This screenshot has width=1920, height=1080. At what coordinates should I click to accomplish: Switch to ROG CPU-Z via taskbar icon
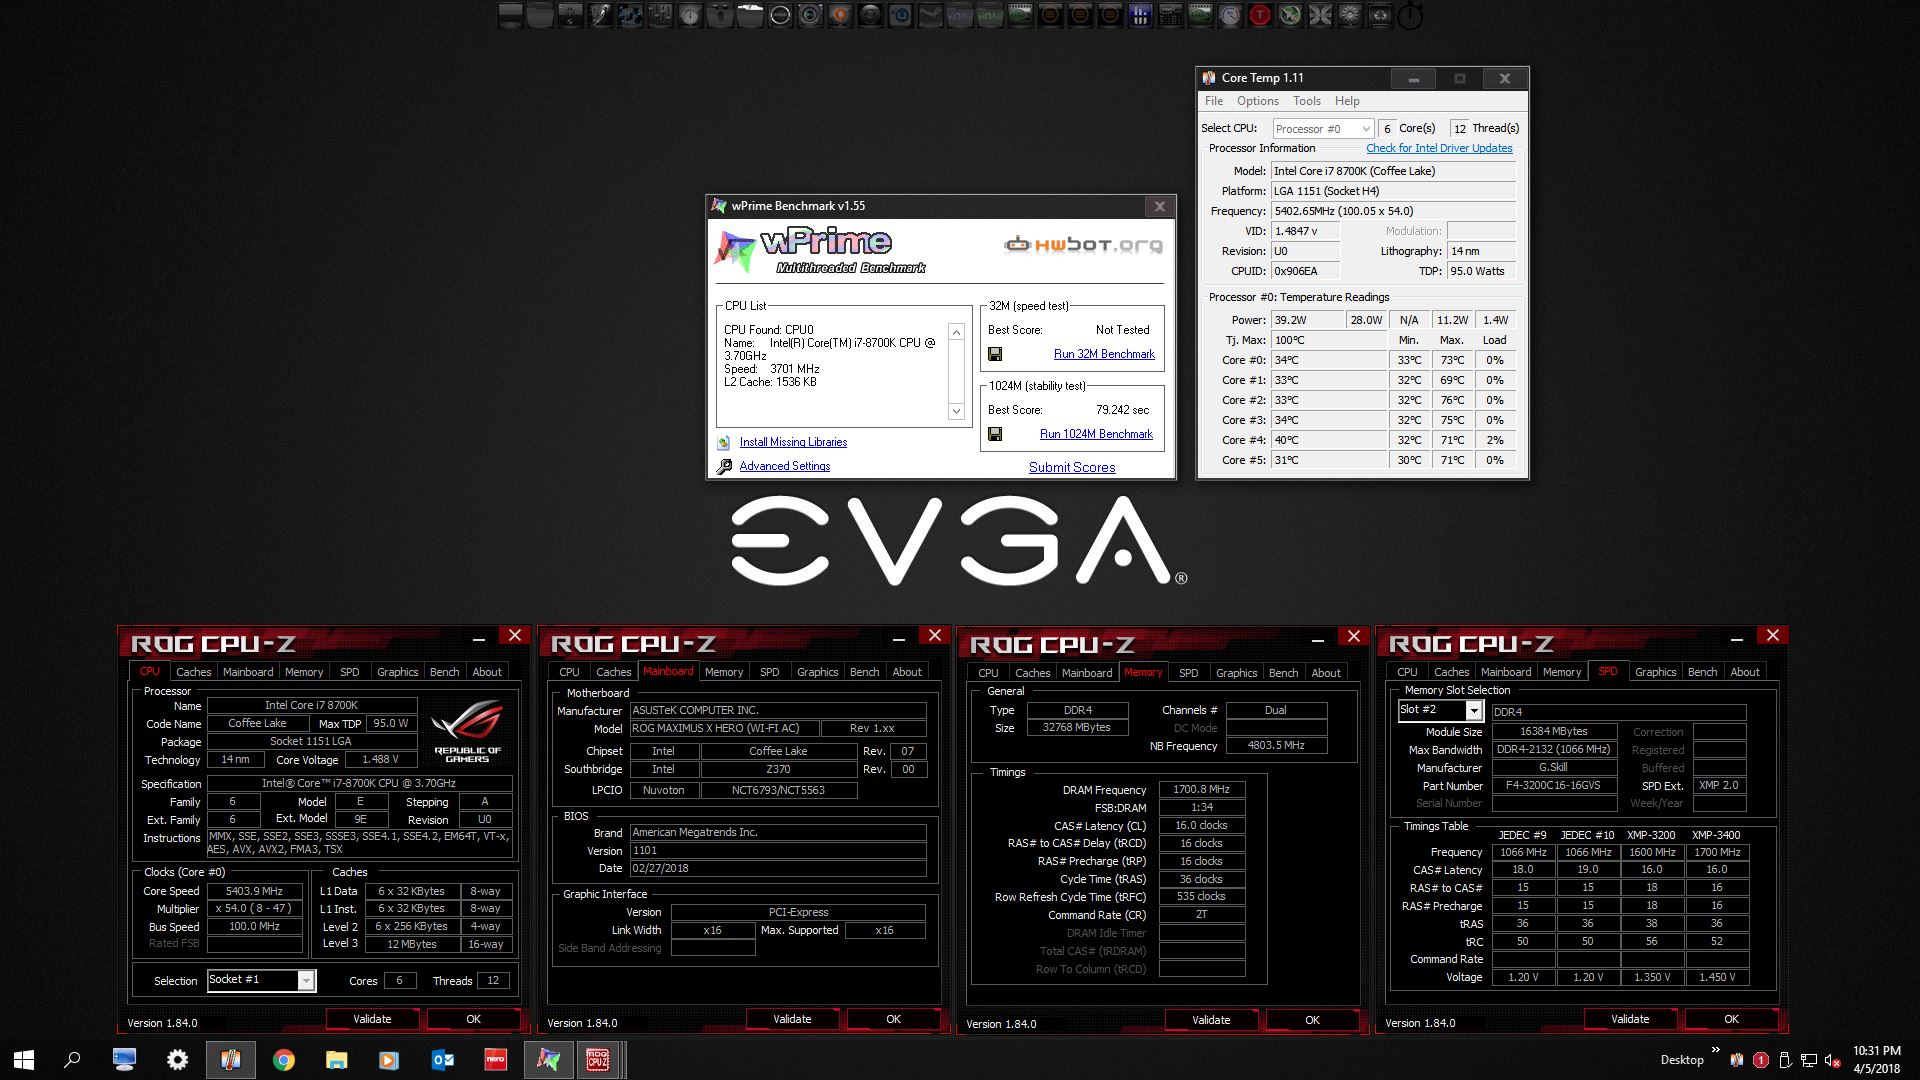pos(599,1060)
